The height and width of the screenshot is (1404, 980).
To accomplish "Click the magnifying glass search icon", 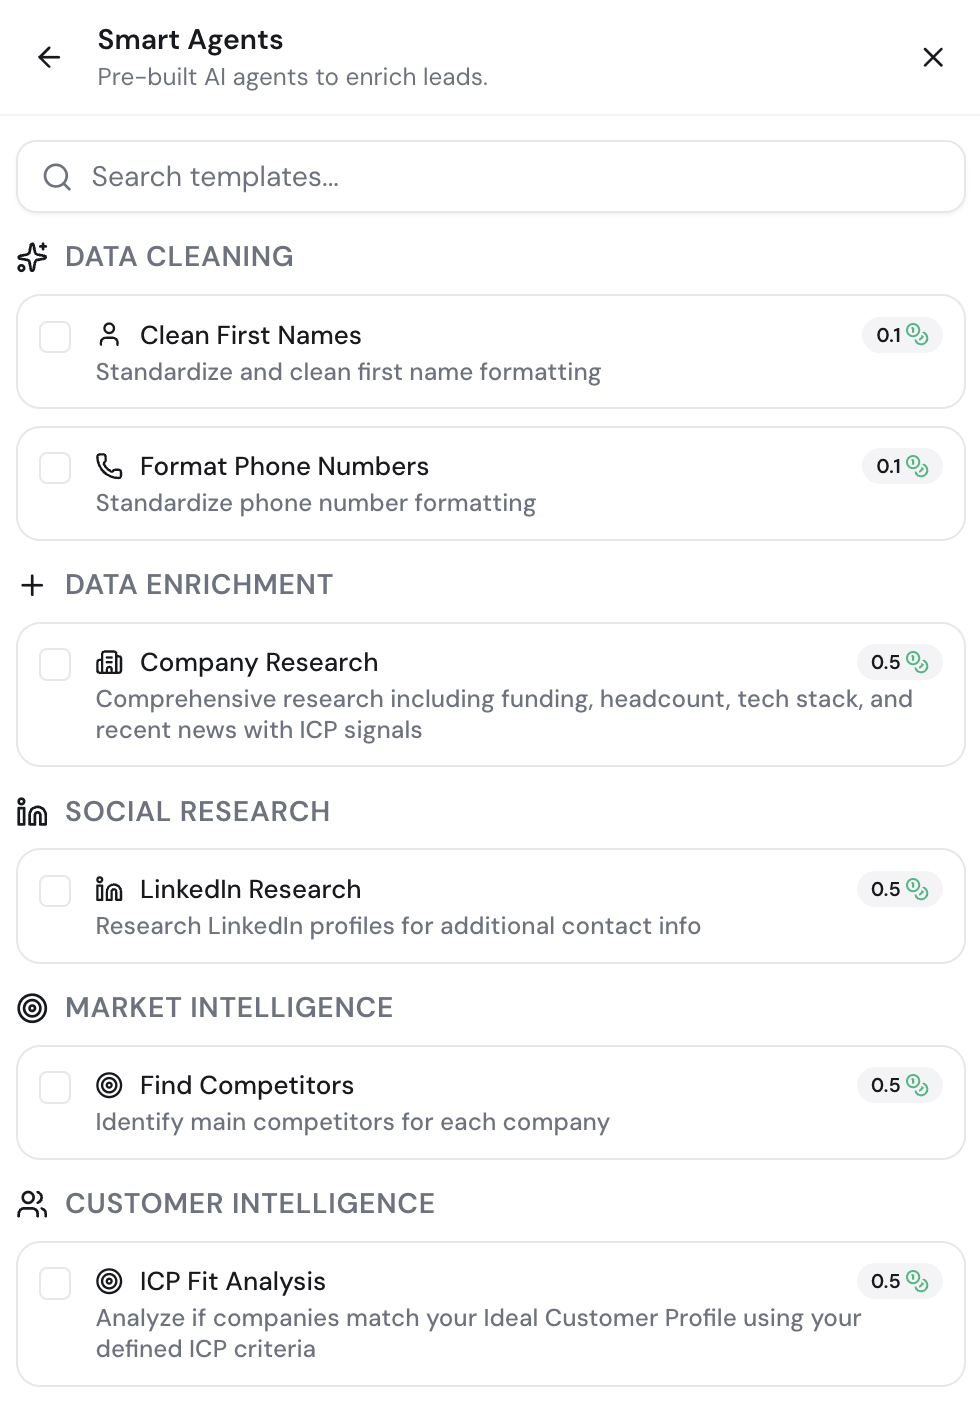I will [57, 176].
